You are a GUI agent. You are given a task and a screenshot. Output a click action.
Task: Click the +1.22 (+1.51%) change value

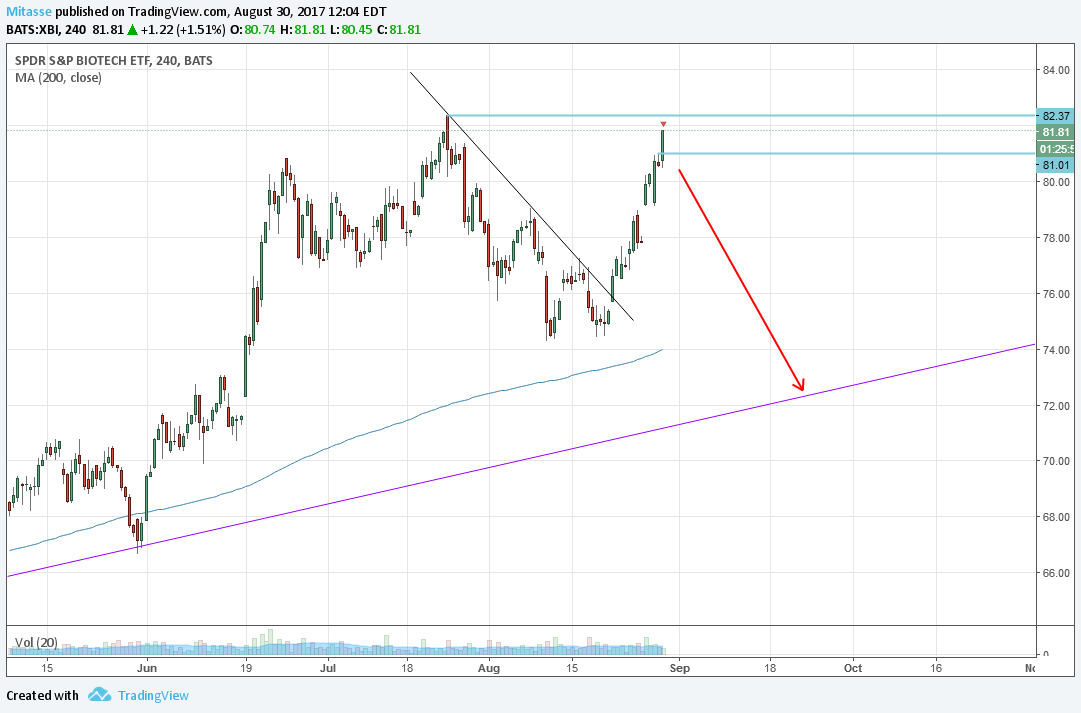pos(183,30)
